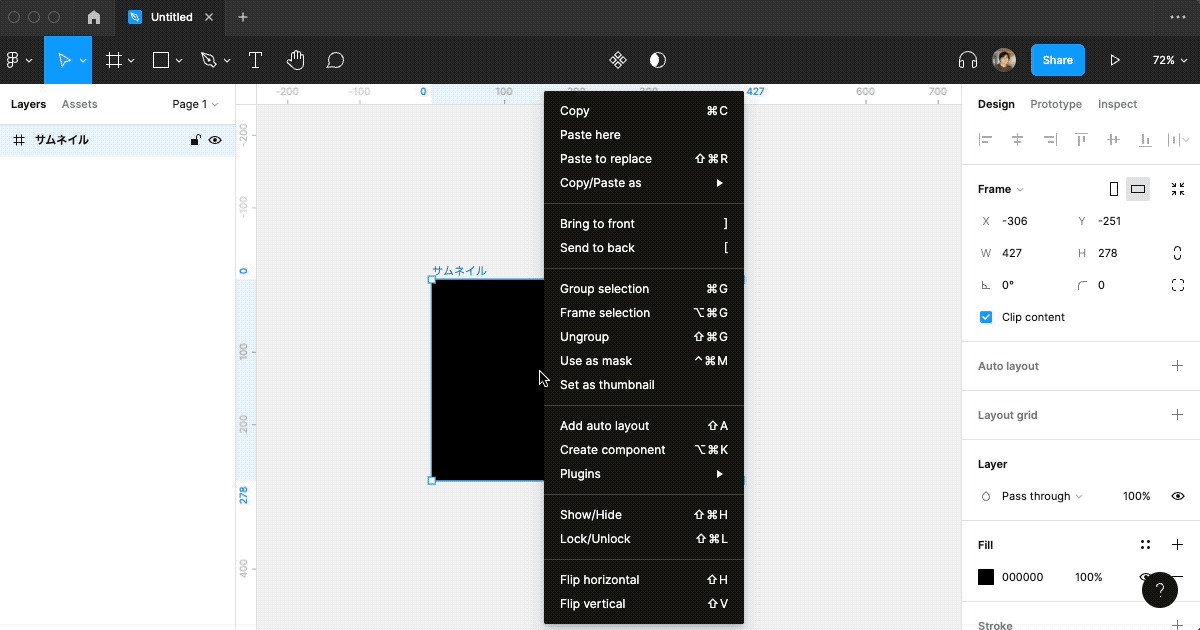
Task: Click independent corners icon
Action: pyautogui.click(x=1178, y=285)
